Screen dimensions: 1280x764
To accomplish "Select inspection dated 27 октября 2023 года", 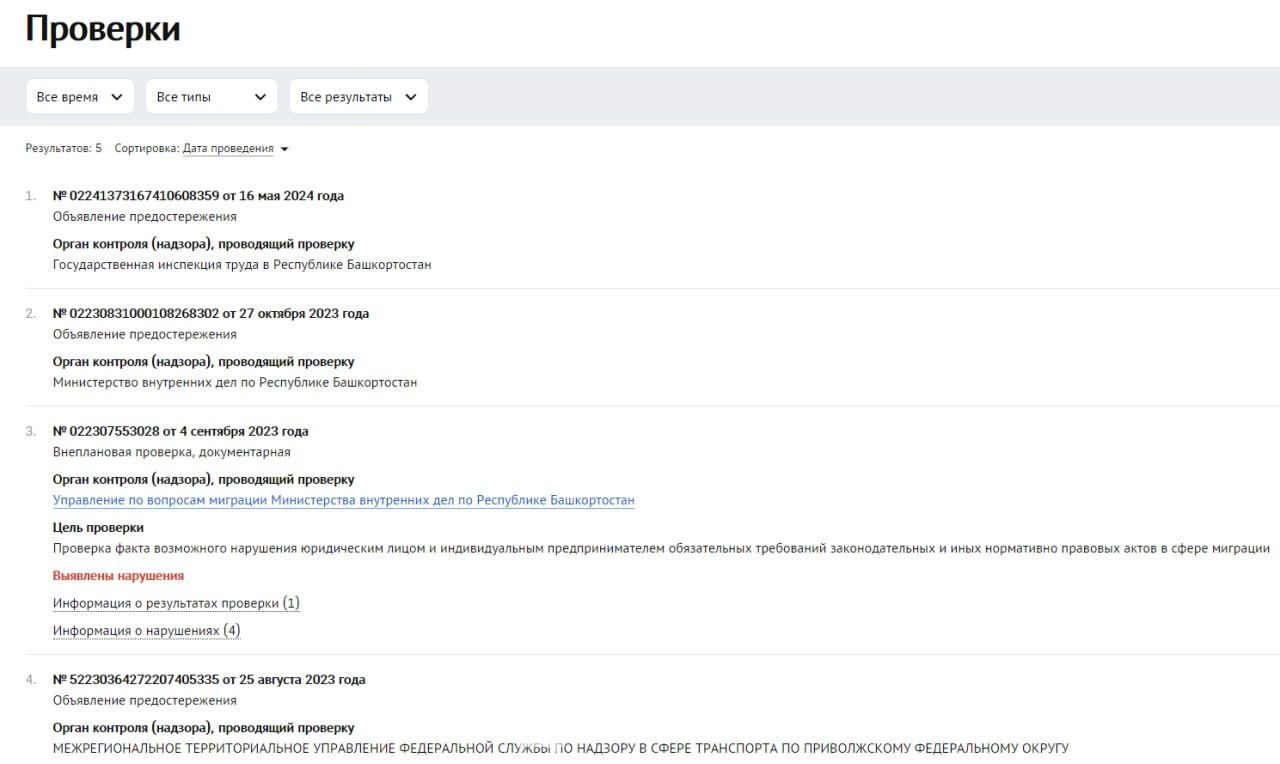I will click(210, 314).
